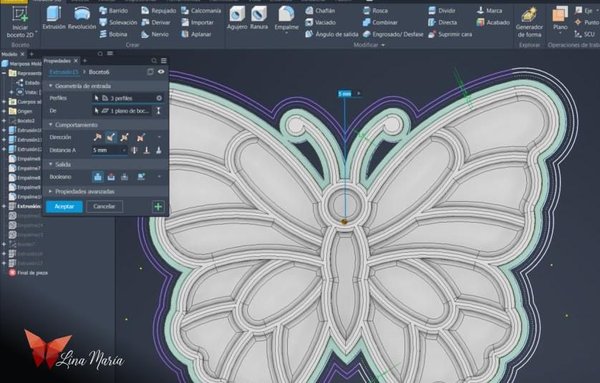The image size is (600, 383).
Task: Choose the Barrido sweep tool
Action: tap(113, 11)
